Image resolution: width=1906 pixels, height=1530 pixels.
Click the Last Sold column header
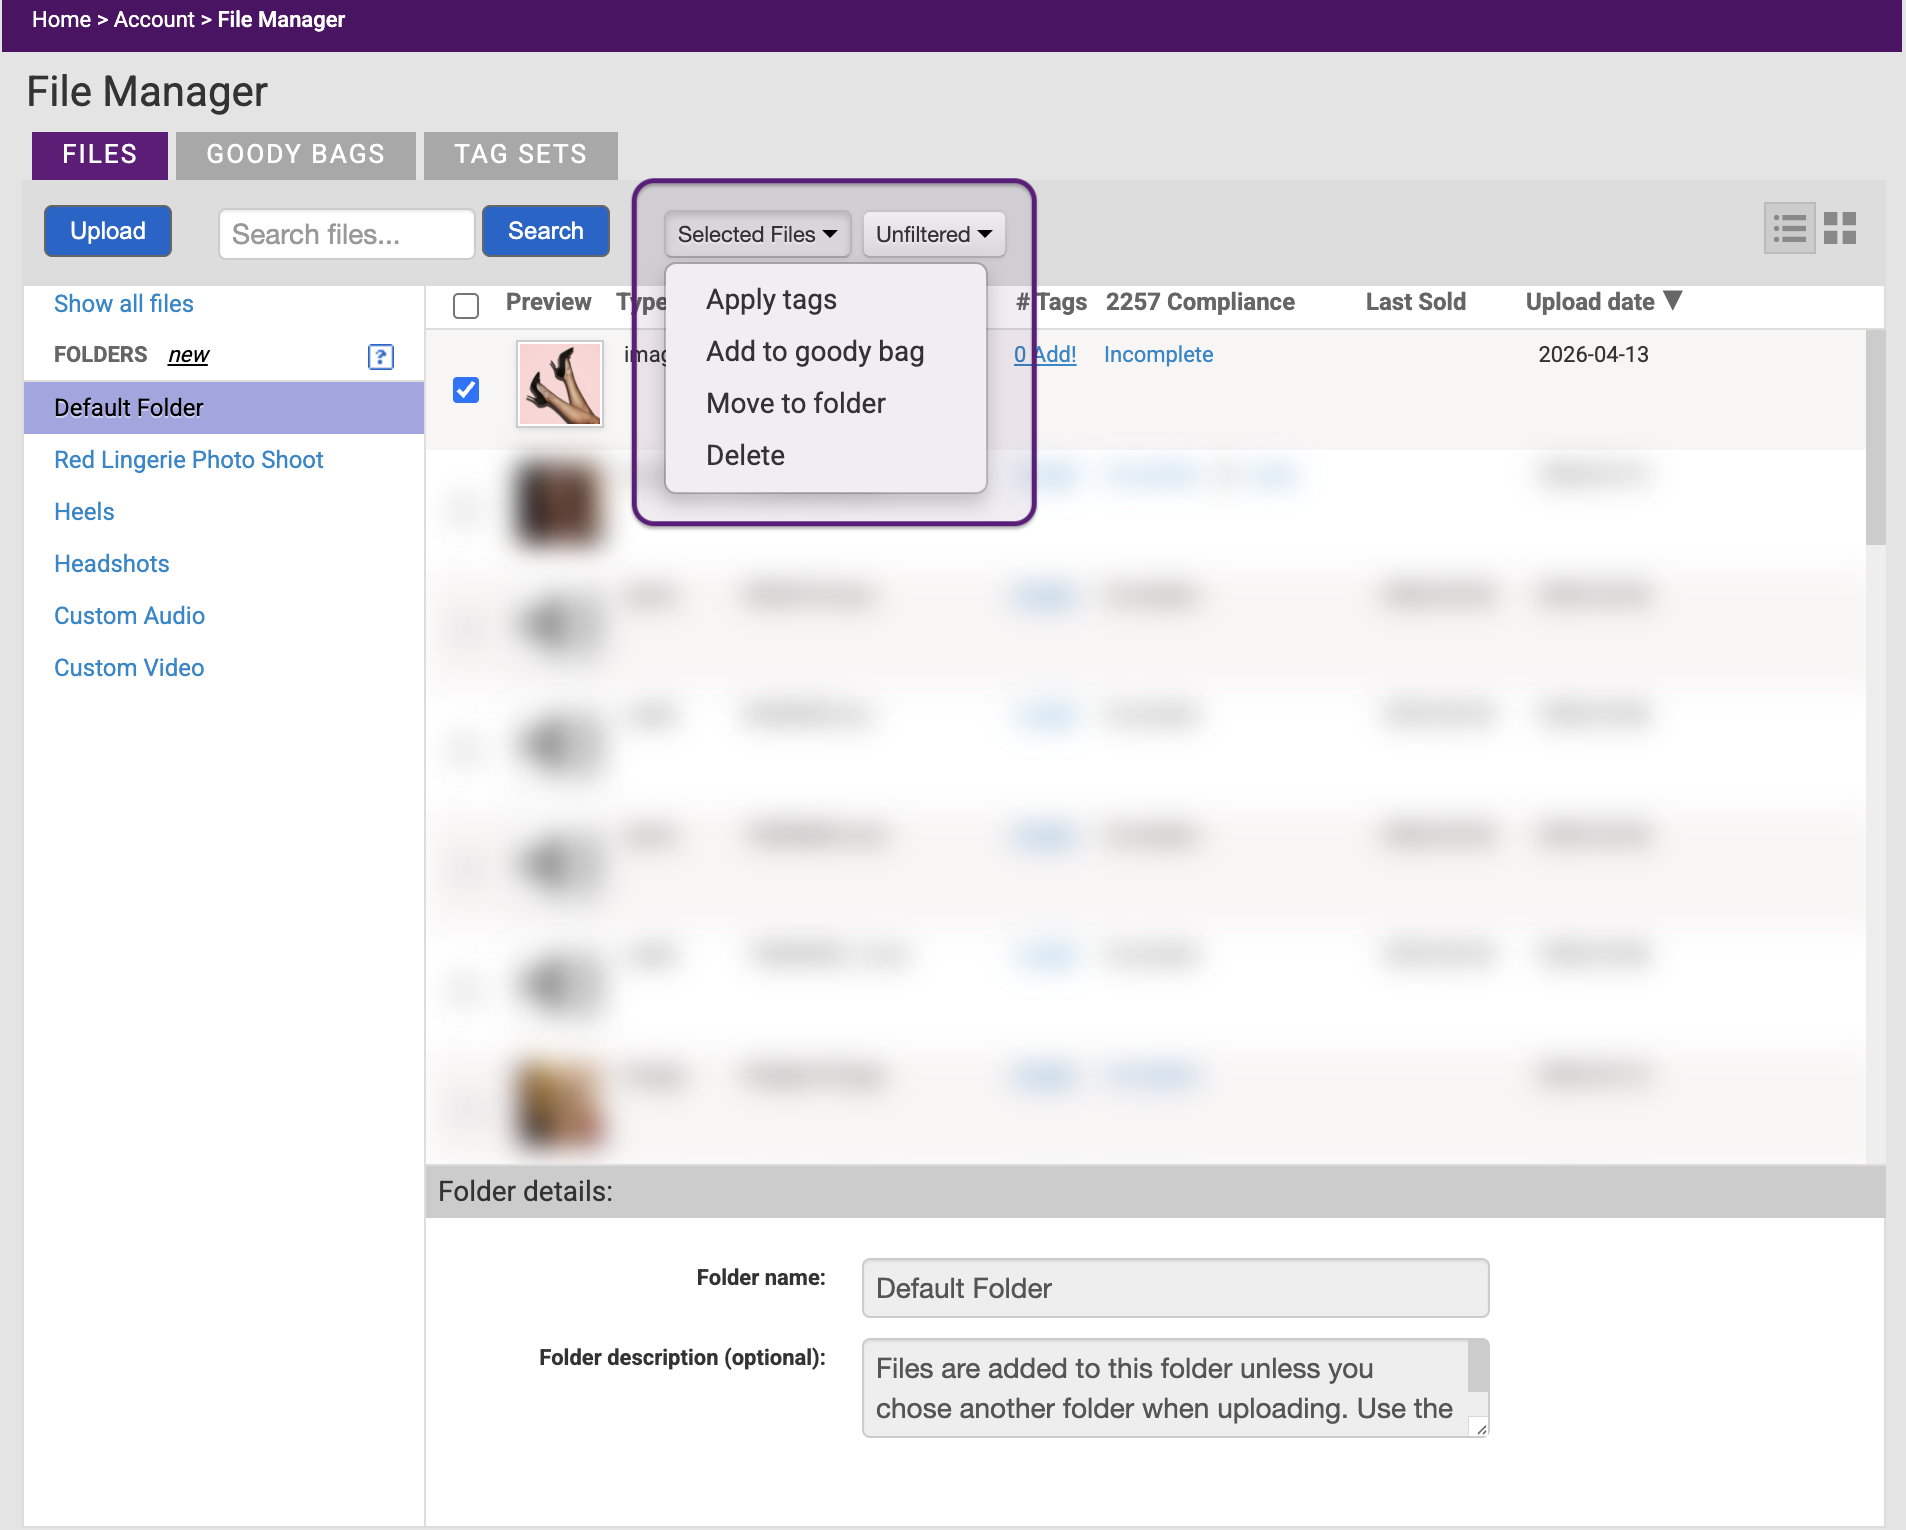(1416, 302)
